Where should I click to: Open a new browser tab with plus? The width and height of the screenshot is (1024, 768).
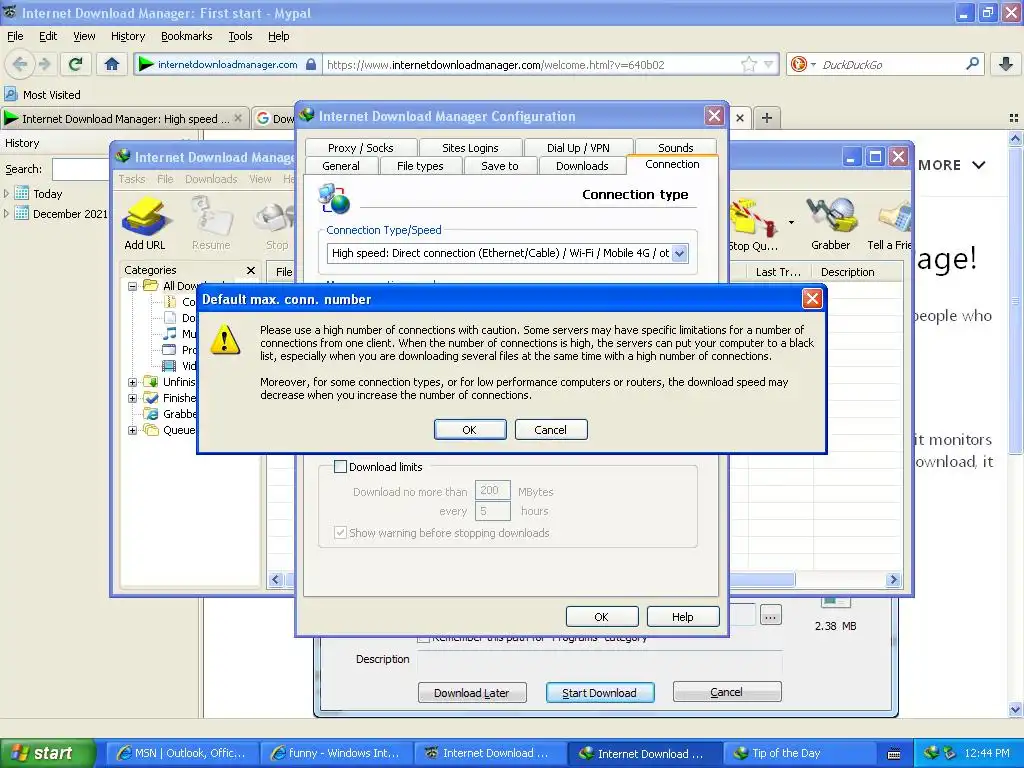tap(767, 118)
